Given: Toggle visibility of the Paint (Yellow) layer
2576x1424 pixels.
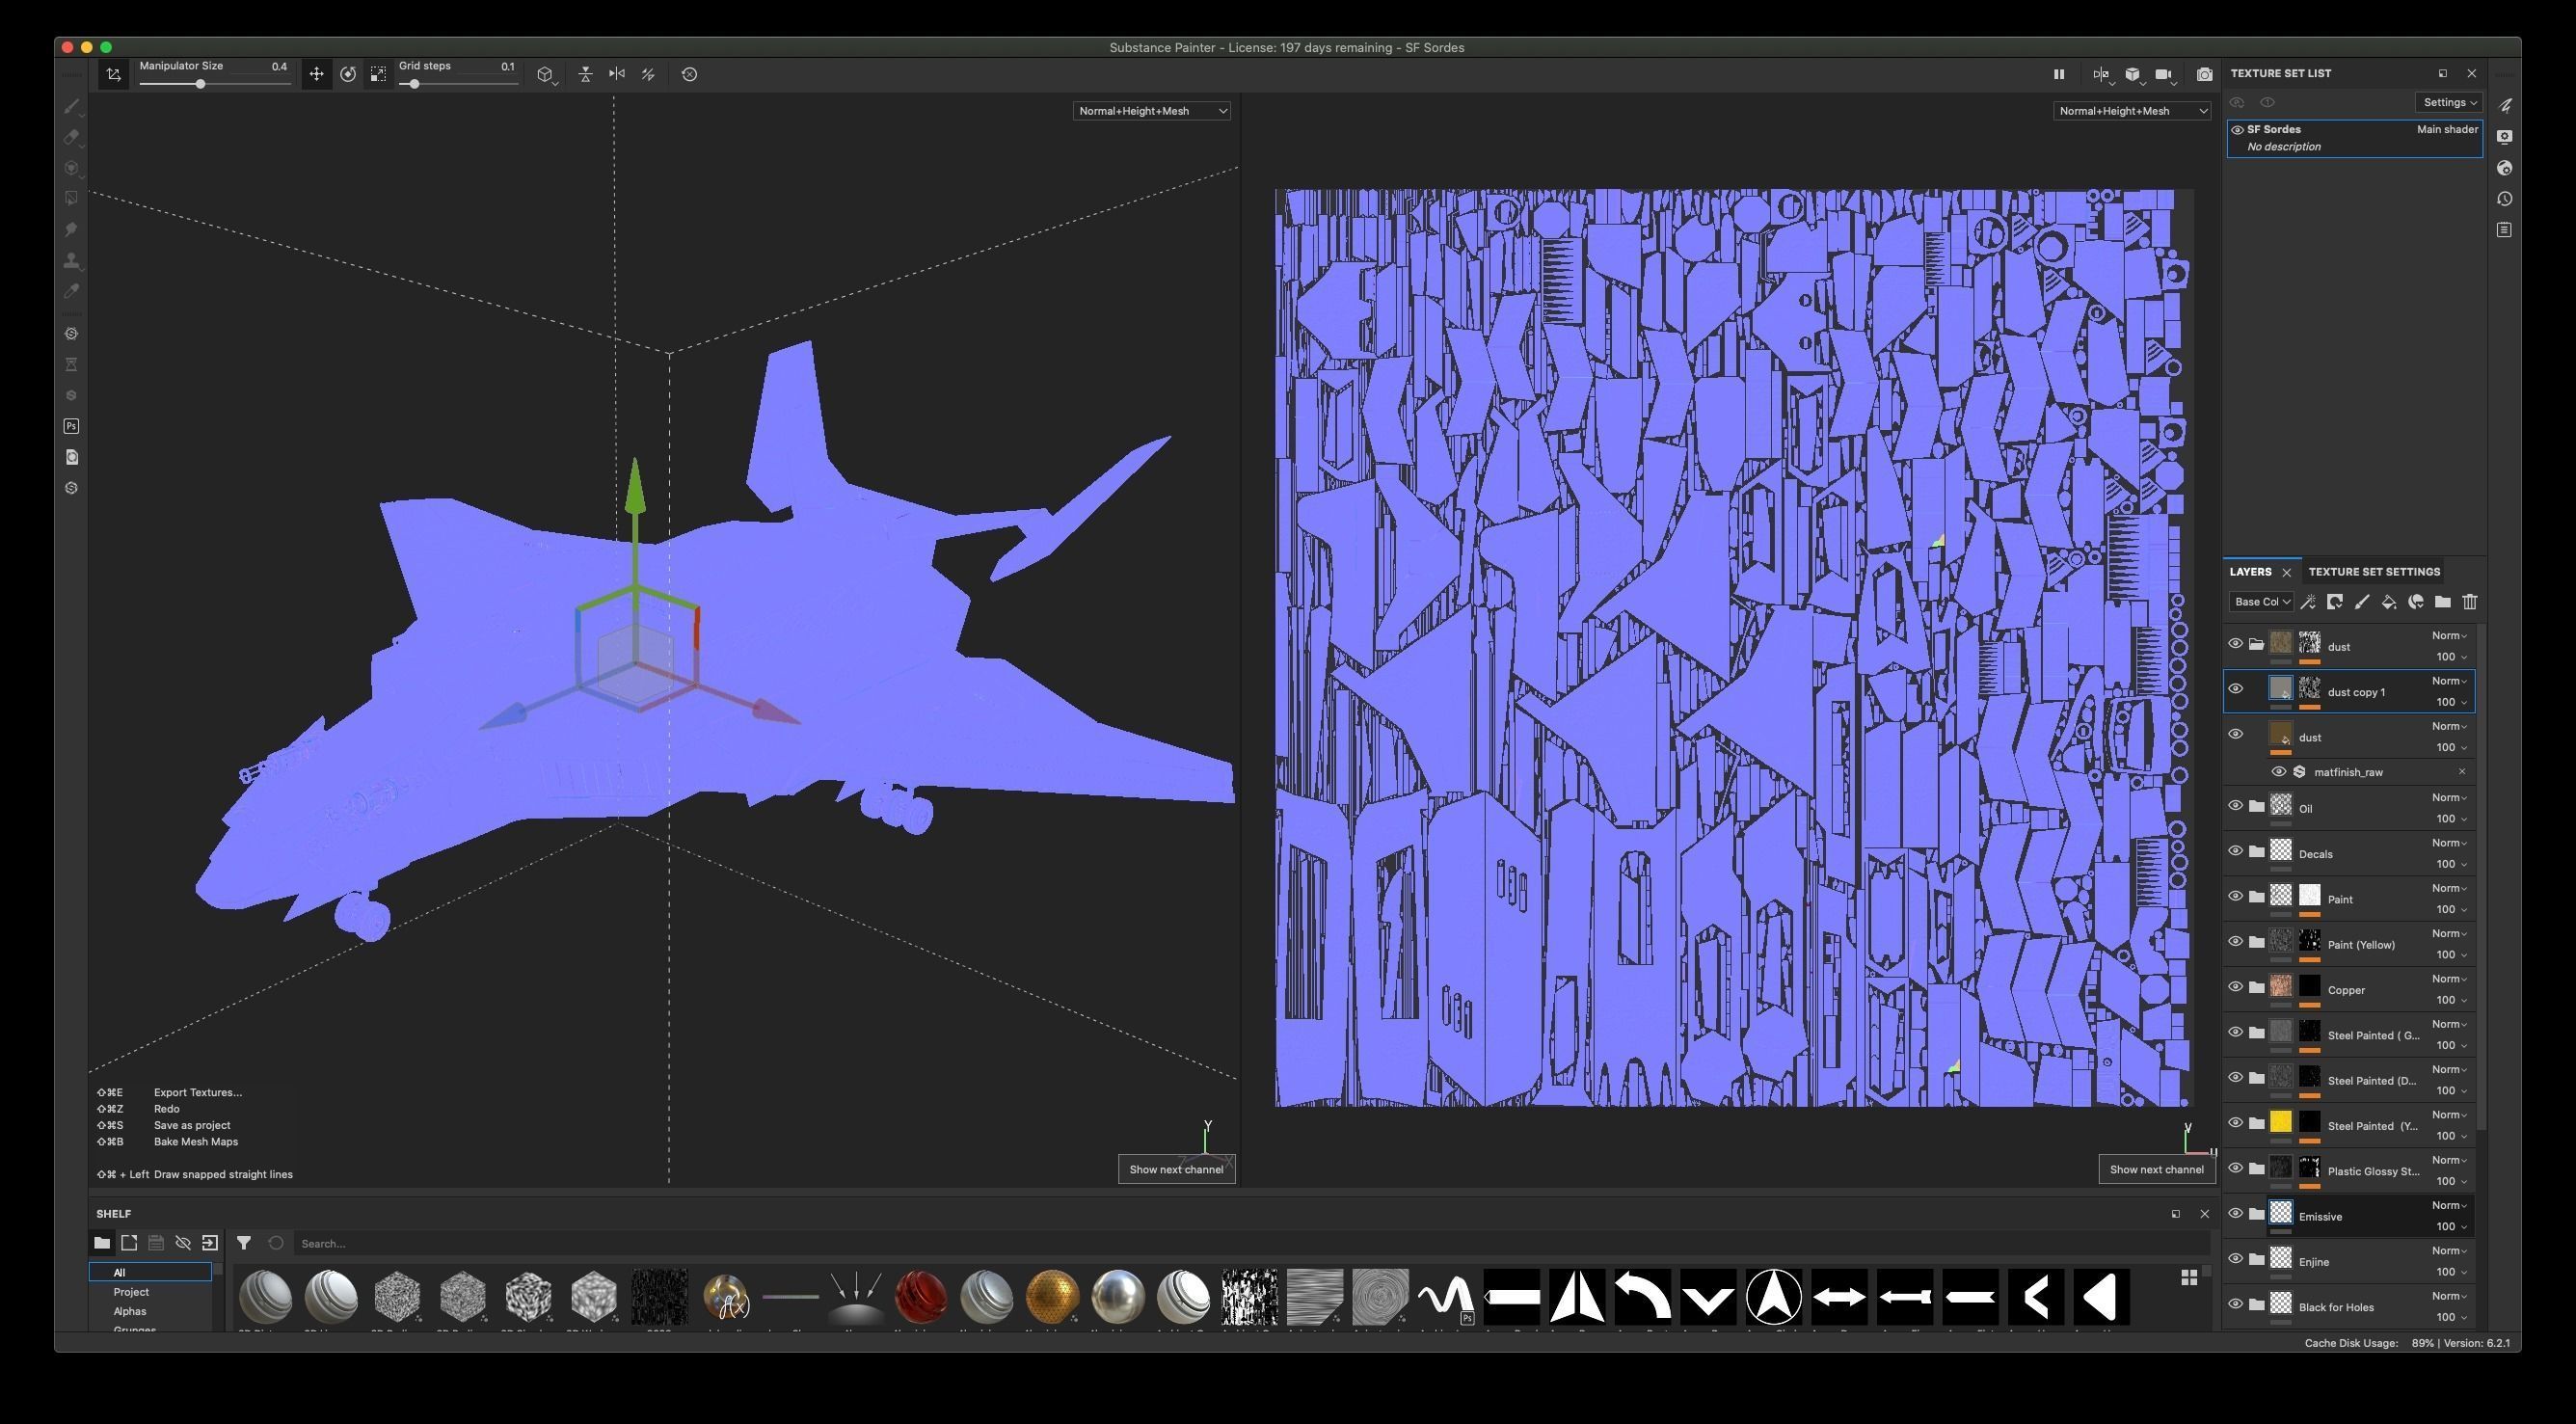Looking at the screenshot, I should click(2235, 942).
